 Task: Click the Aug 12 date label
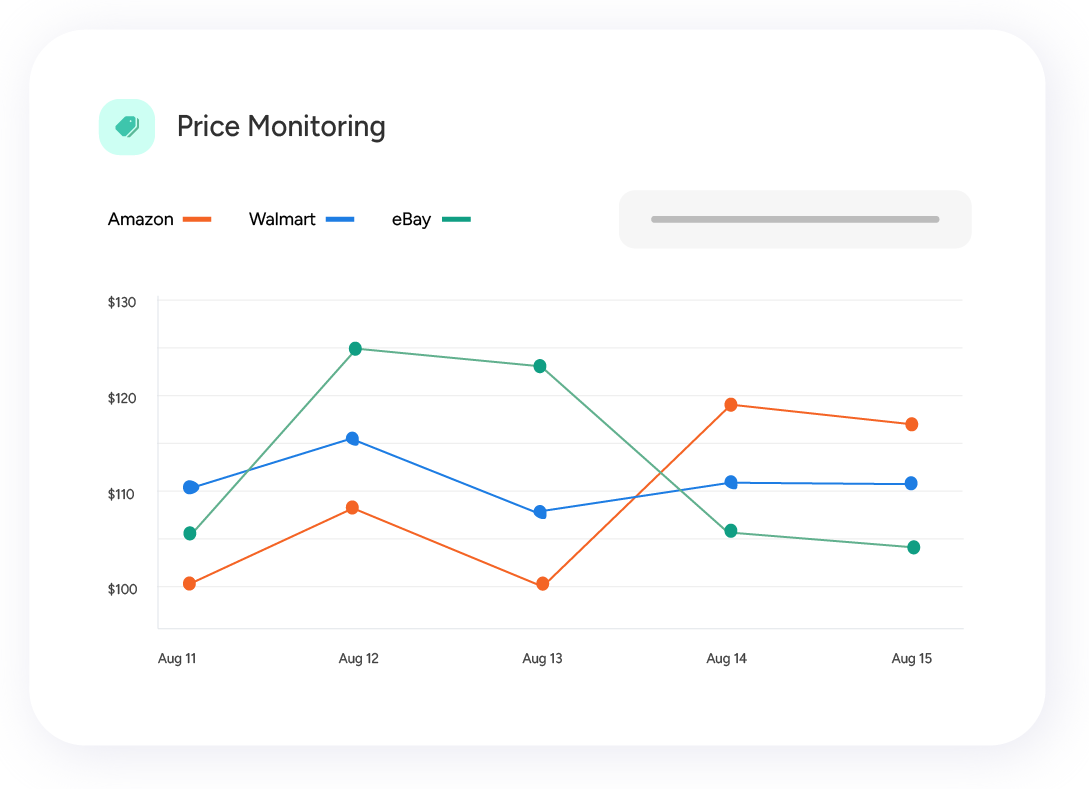(359, 659)
